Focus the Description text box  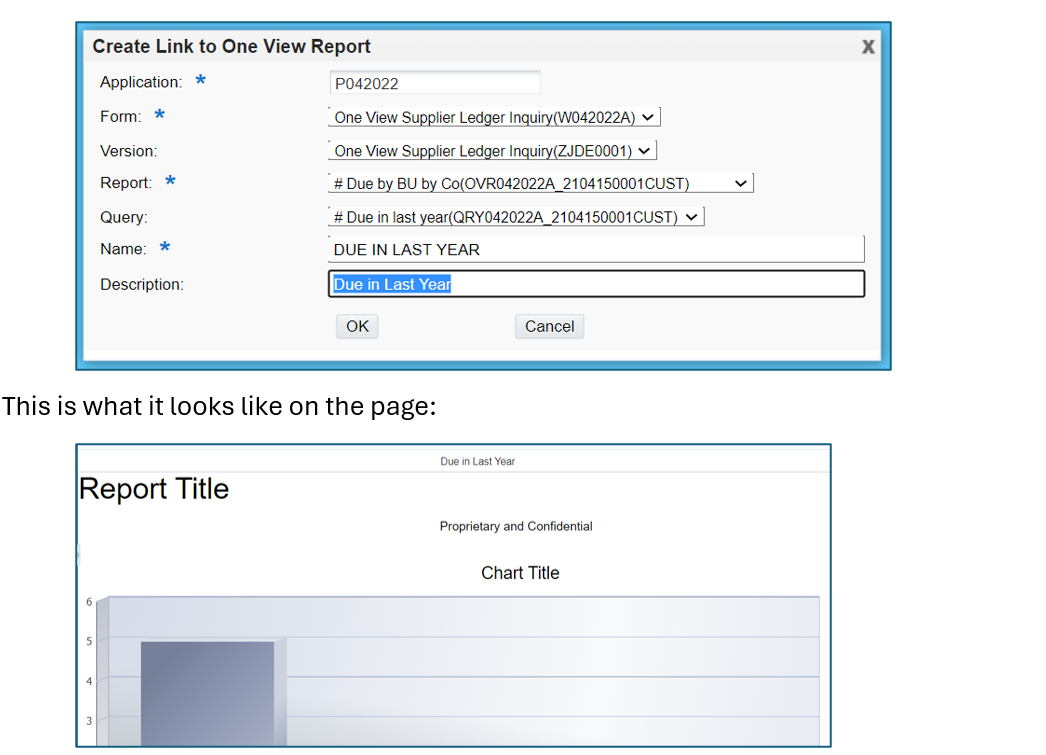tap(596, 285)
